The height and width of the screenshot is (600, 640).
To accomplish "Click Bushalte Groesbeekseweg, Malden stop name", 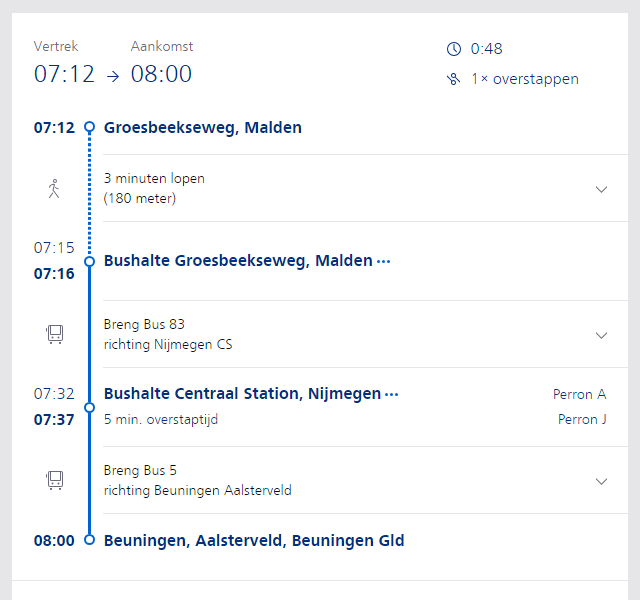I will (x=238, y=261).
